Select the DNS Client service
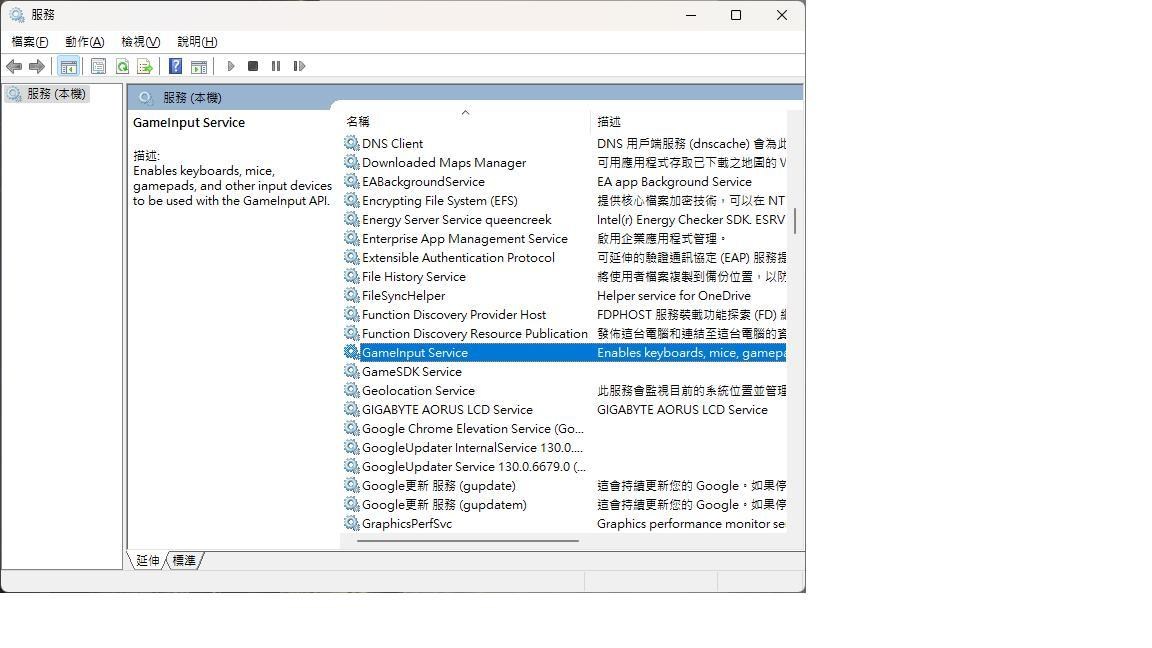The height and width of the screenshot is (648, 1152). pos(393,143)
